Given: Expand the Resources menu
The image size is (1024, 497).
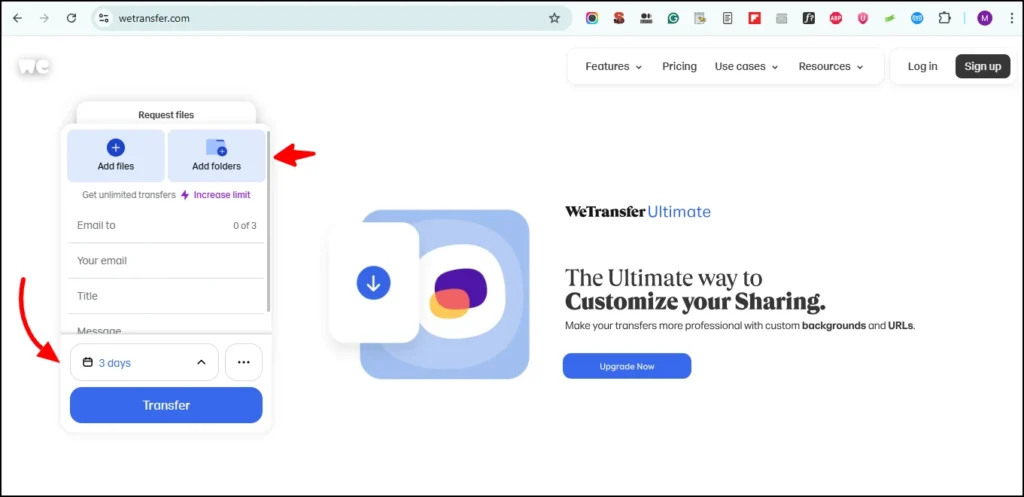Looking at the screenshot, I should (830, 67).
